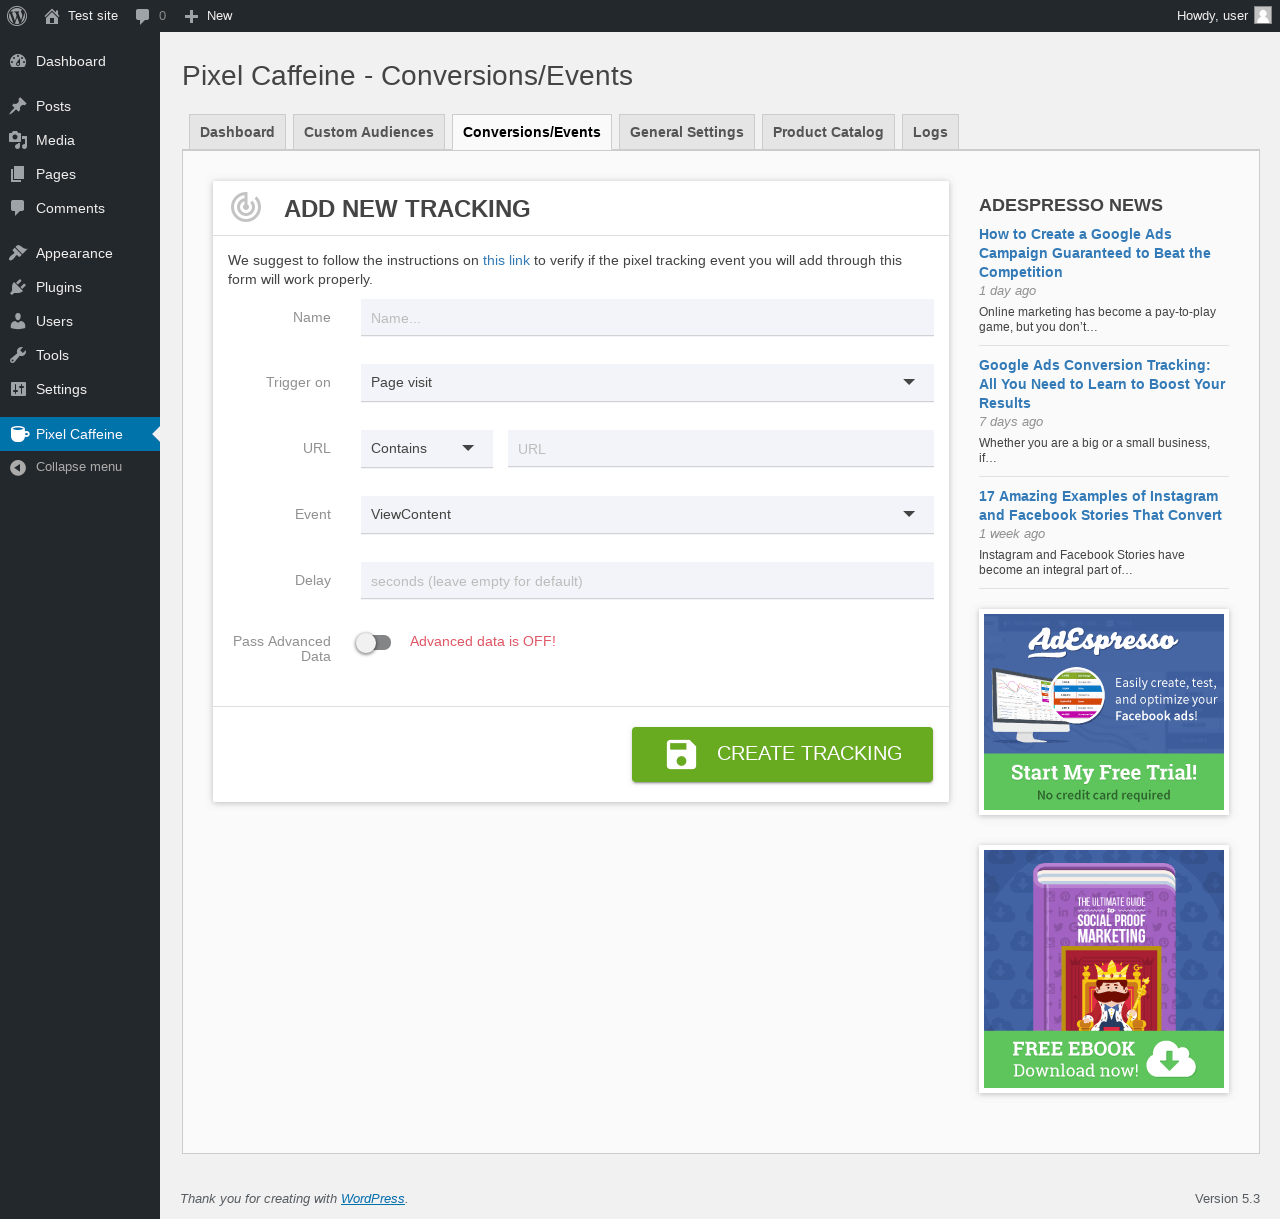
Task: Open the Event ViewContent dropdown
Action: [x=646, y=514]
